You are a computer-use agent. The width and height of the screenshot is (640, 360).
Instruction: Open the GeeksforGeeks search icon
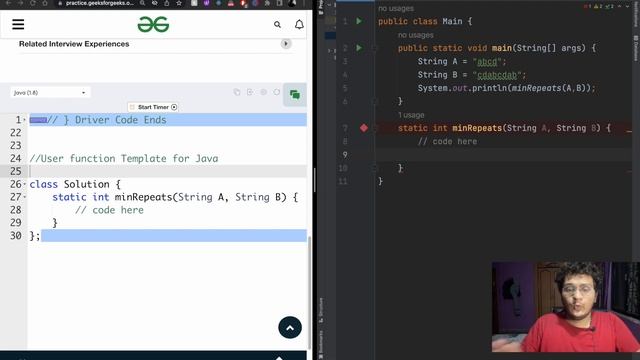[x=278, y=24]
